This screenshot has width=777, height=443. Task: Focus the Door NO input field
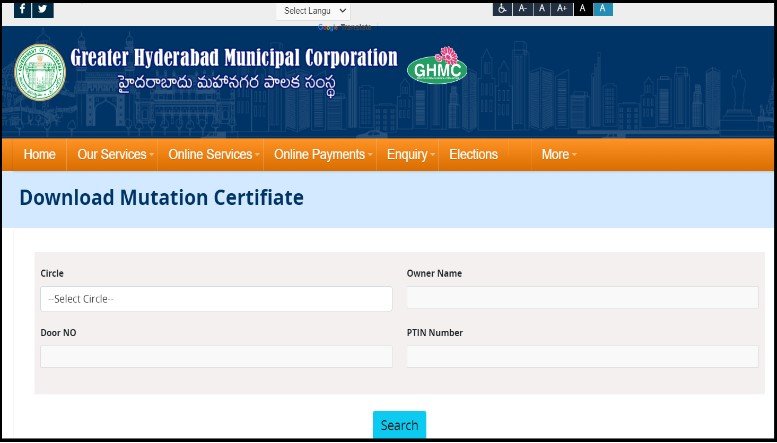(x=217, y=357)
